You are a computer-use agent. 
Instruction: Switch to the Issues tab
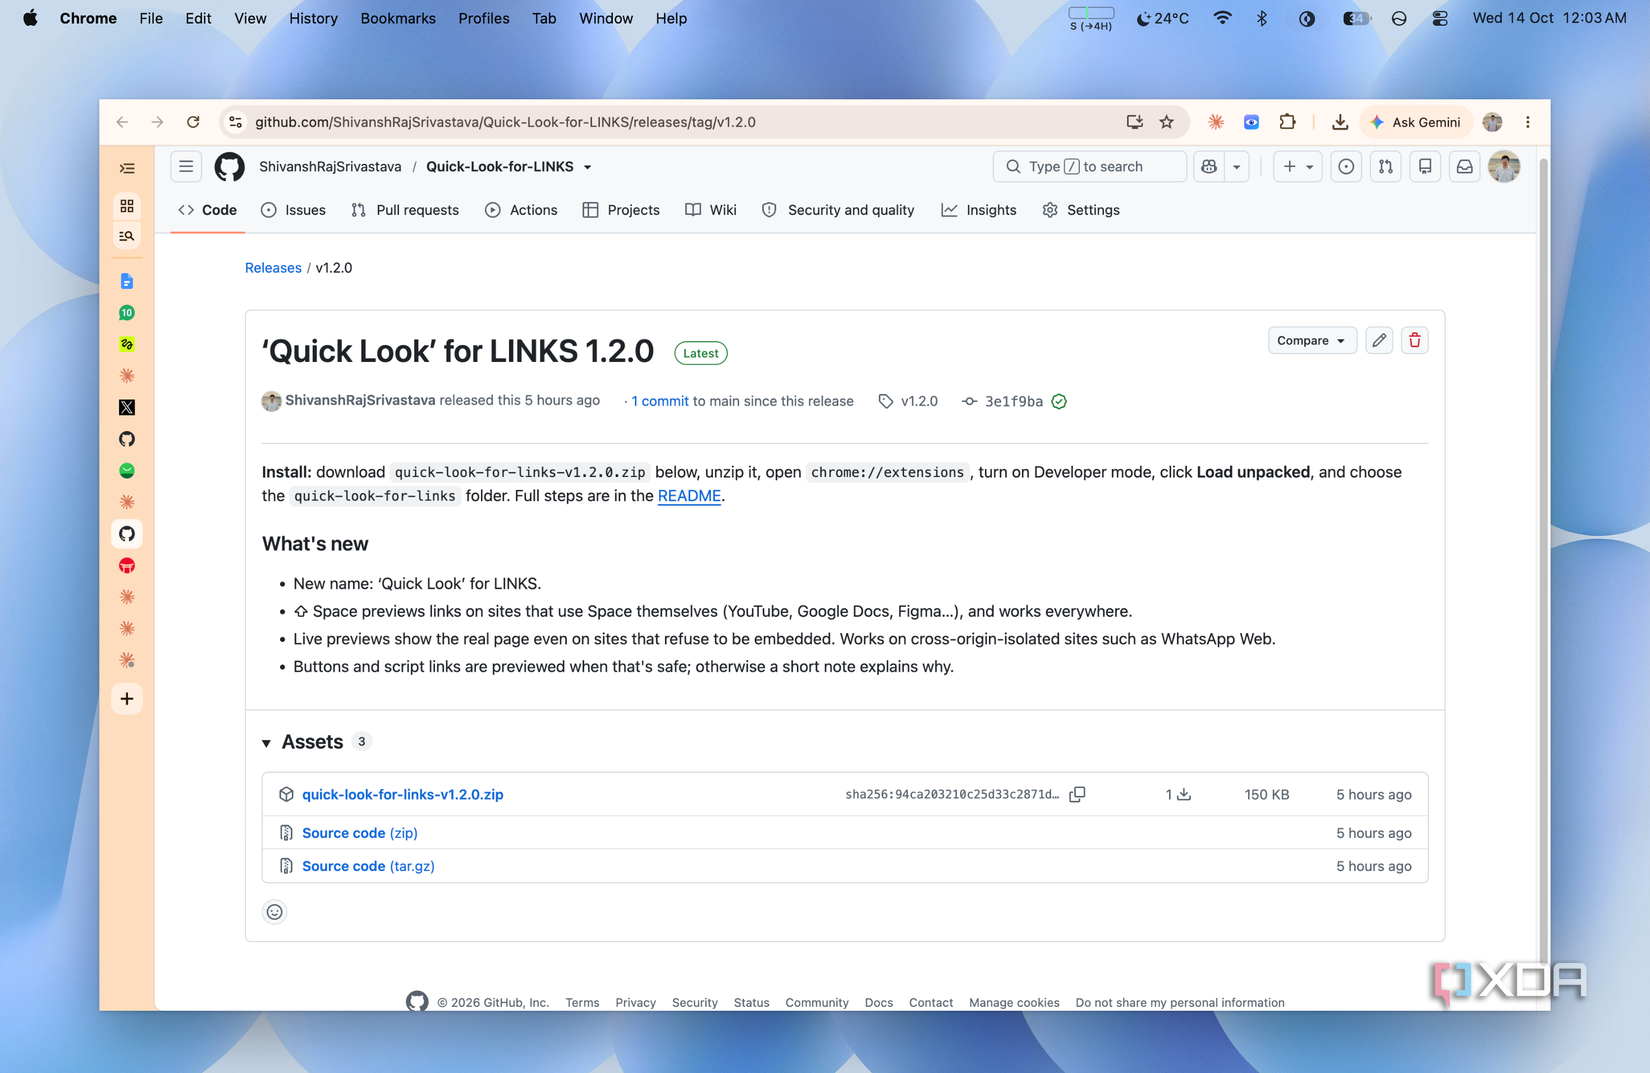tap(293, 210)
